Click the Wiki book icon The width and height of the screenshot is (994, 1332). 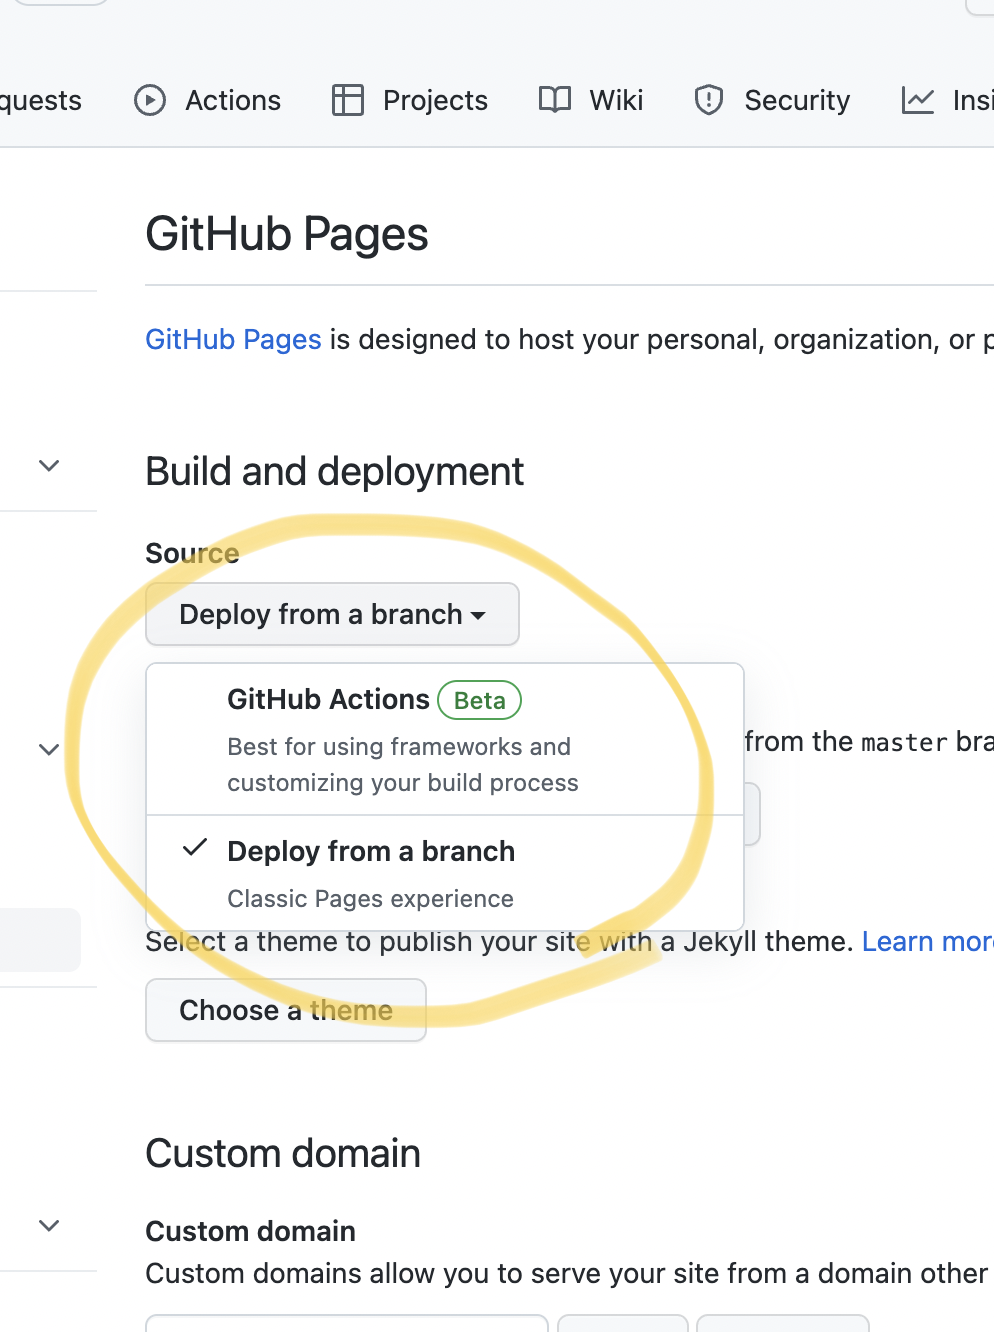554,99
